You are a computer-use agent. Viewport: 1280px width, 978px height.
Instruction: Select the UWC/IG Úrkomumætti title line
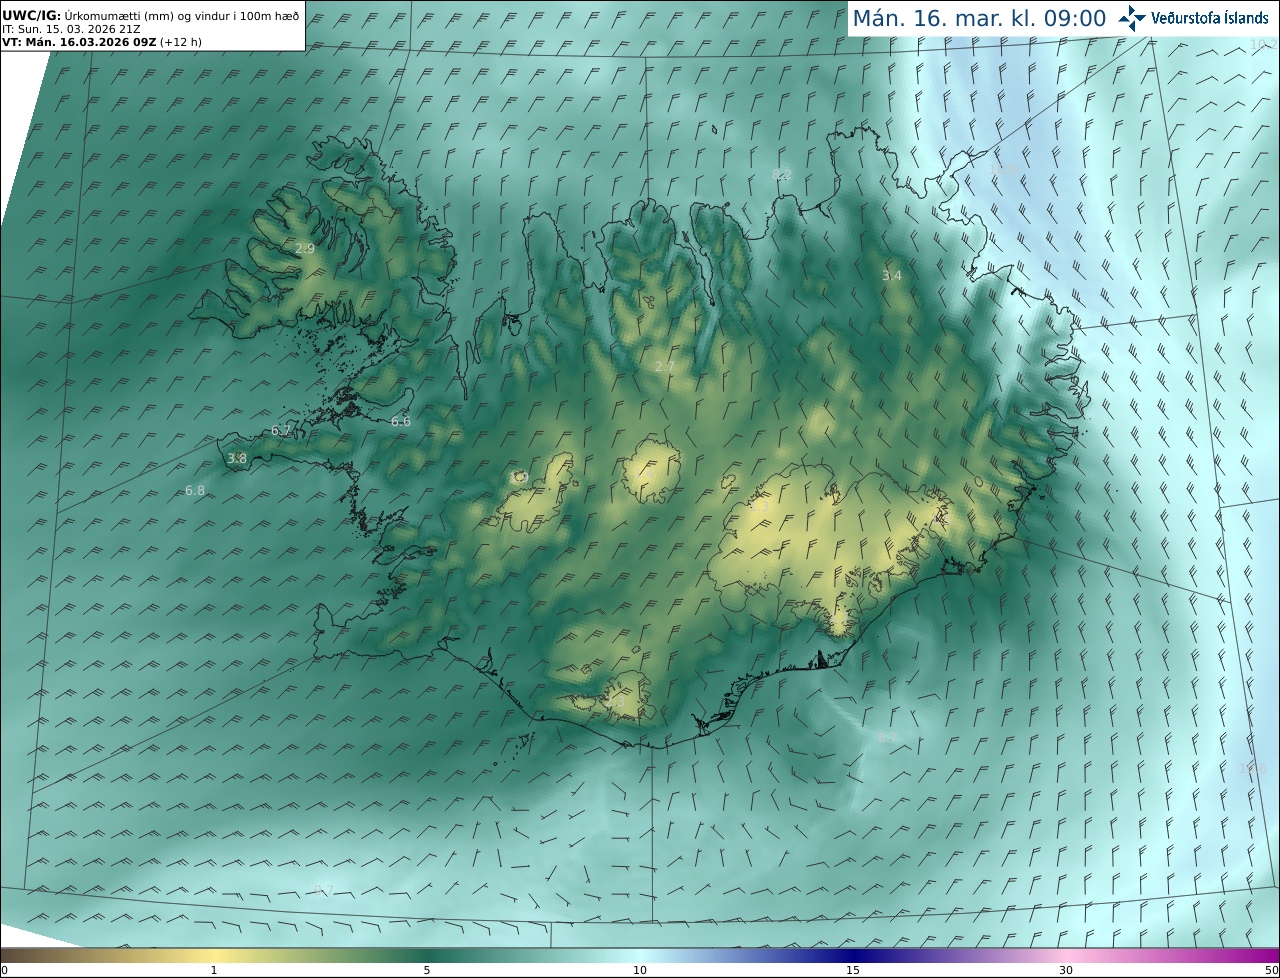pyautogui.click(x=151, y=15)
